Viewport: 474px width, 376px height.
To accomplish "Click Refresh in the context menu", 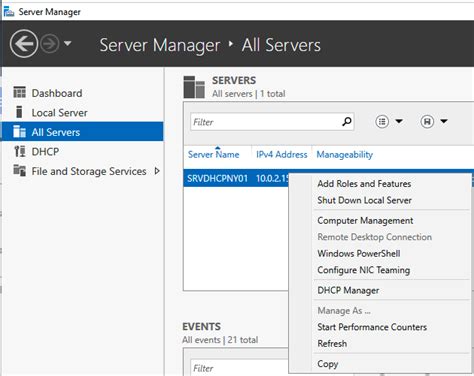I will coord(332,343).
